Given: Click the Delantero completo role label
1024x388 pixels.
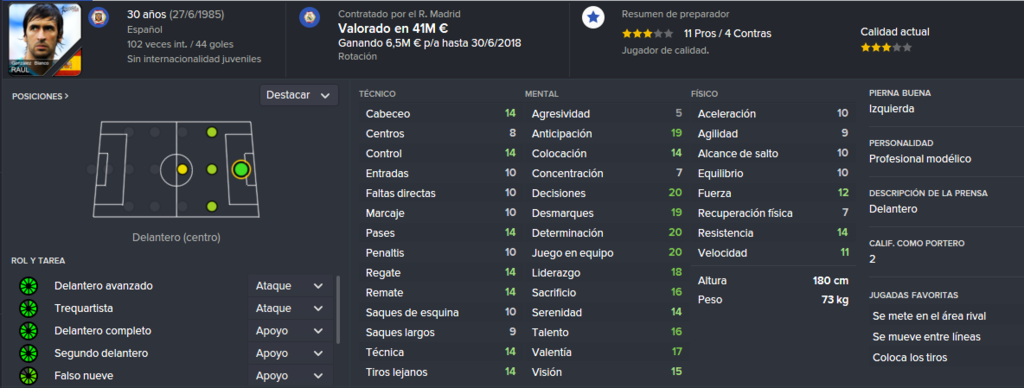Looking at the screenshot, I should click(x=103, y=331).
